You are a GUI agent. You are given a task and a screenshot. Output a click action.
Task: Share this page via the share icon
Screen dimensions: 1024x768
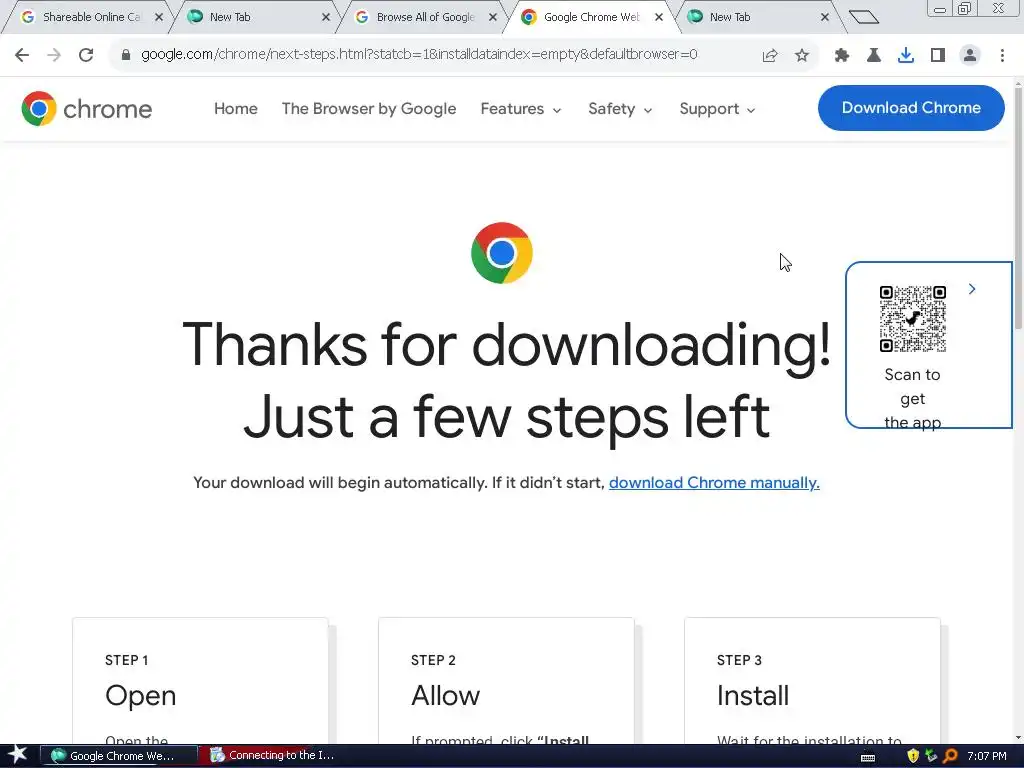[770, 56]
